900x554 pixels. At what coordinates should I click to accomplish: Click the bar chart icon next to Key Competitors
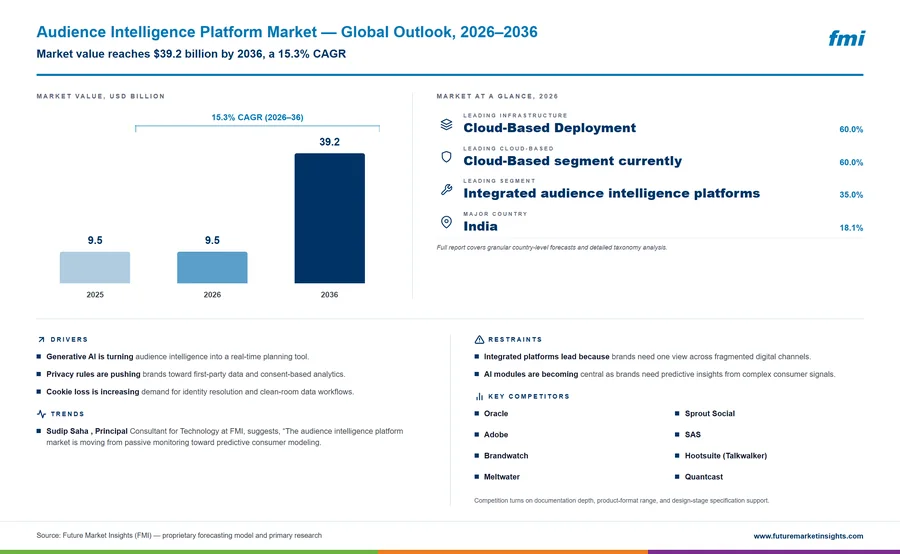479,396
